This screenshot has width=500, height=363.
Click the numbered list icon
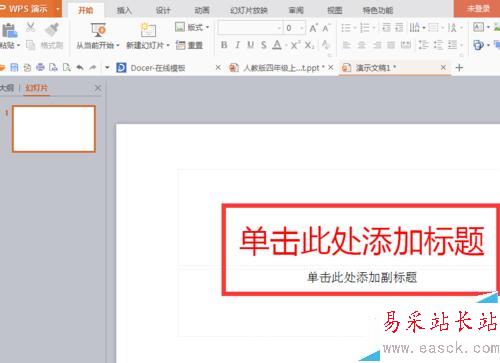click(365, 28)
